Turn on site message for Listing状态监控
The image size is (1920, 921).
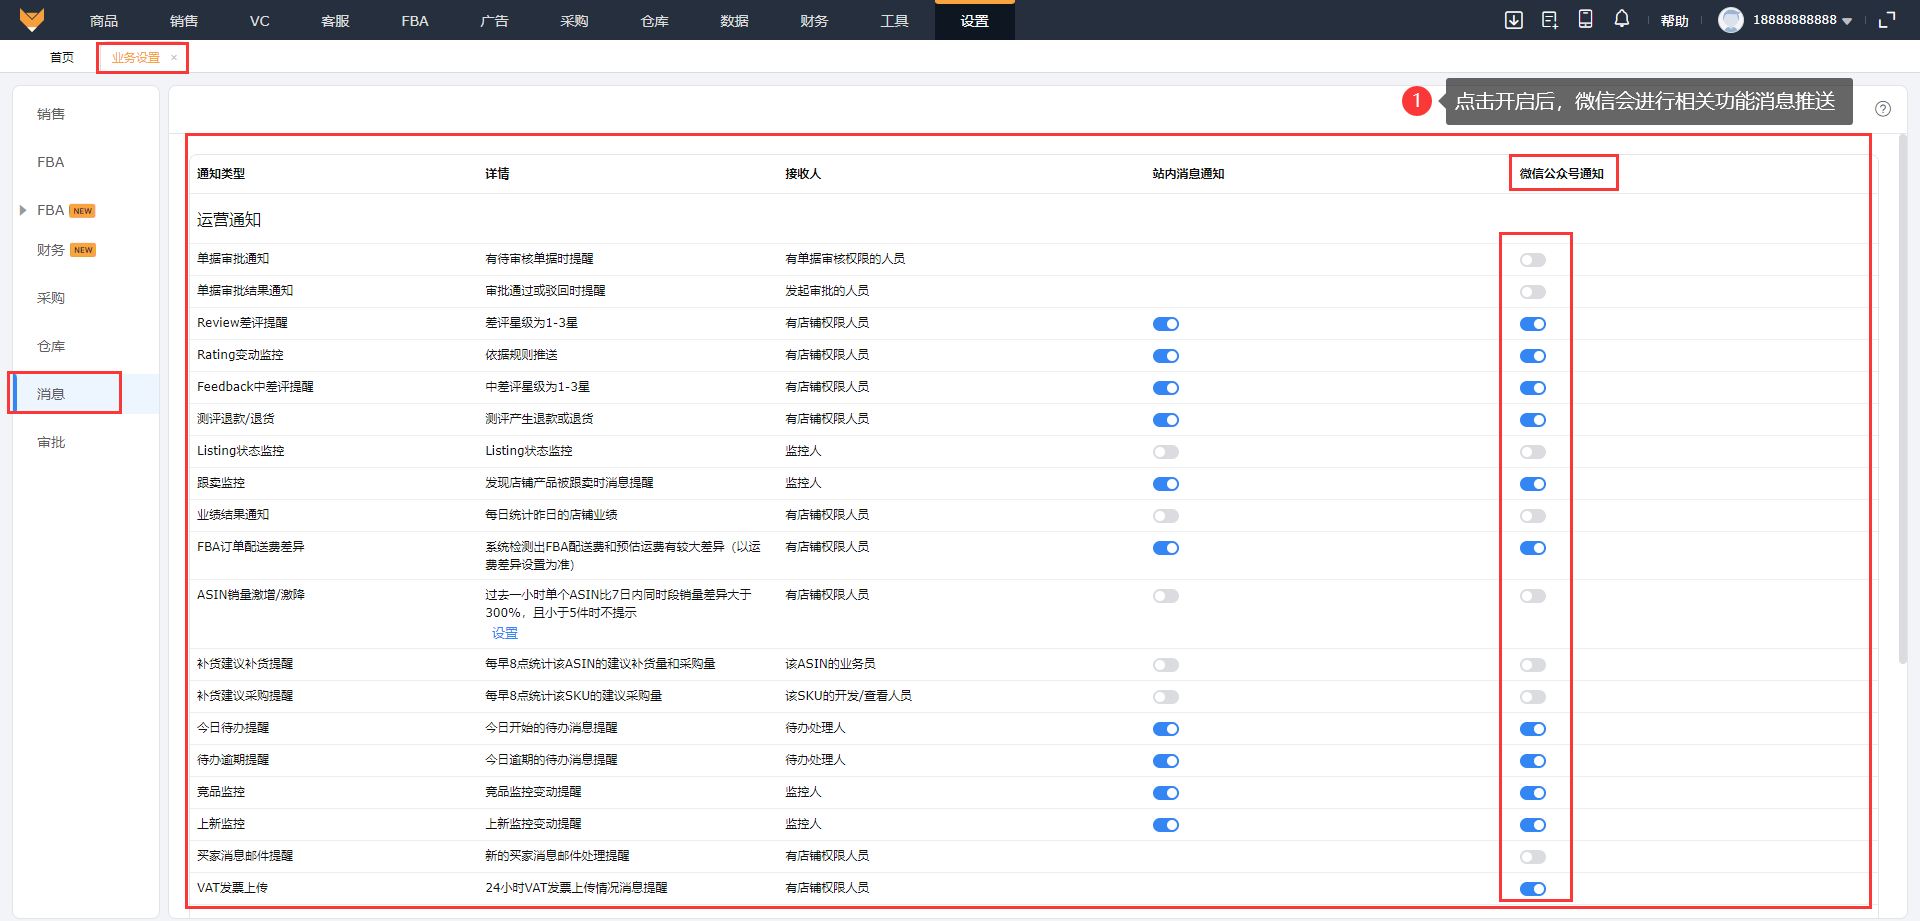[x=1165, y=452]
